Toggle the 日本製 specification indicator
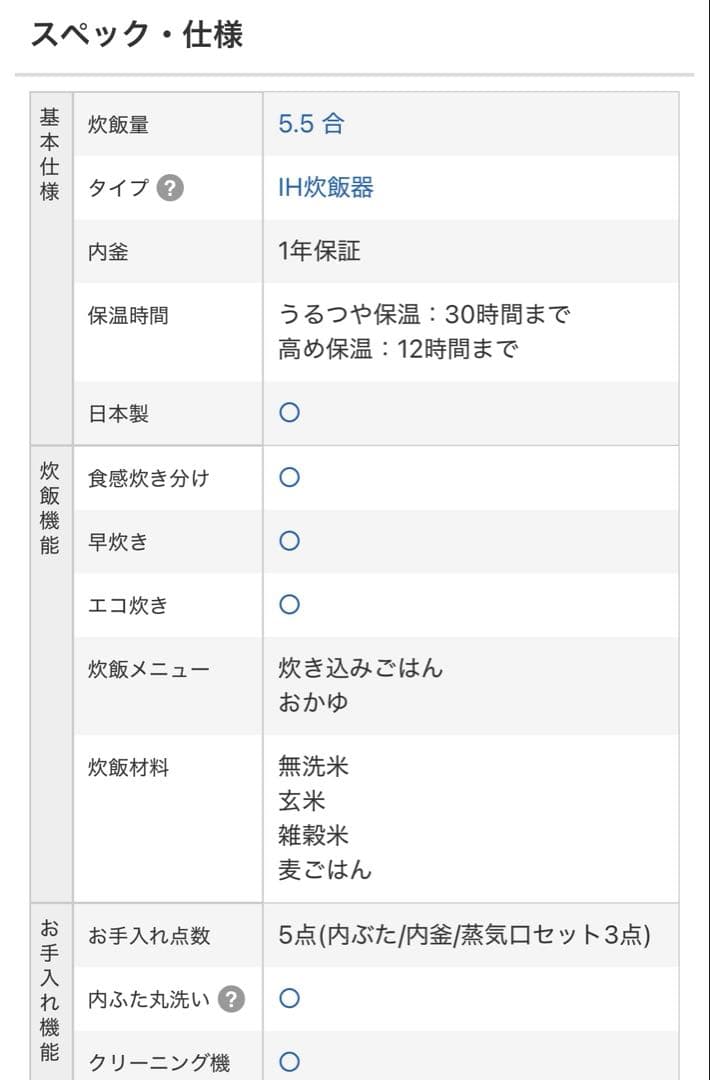The height and width of the screenshot is (1080, 710). pyautogui.click(x=288, y=413)
